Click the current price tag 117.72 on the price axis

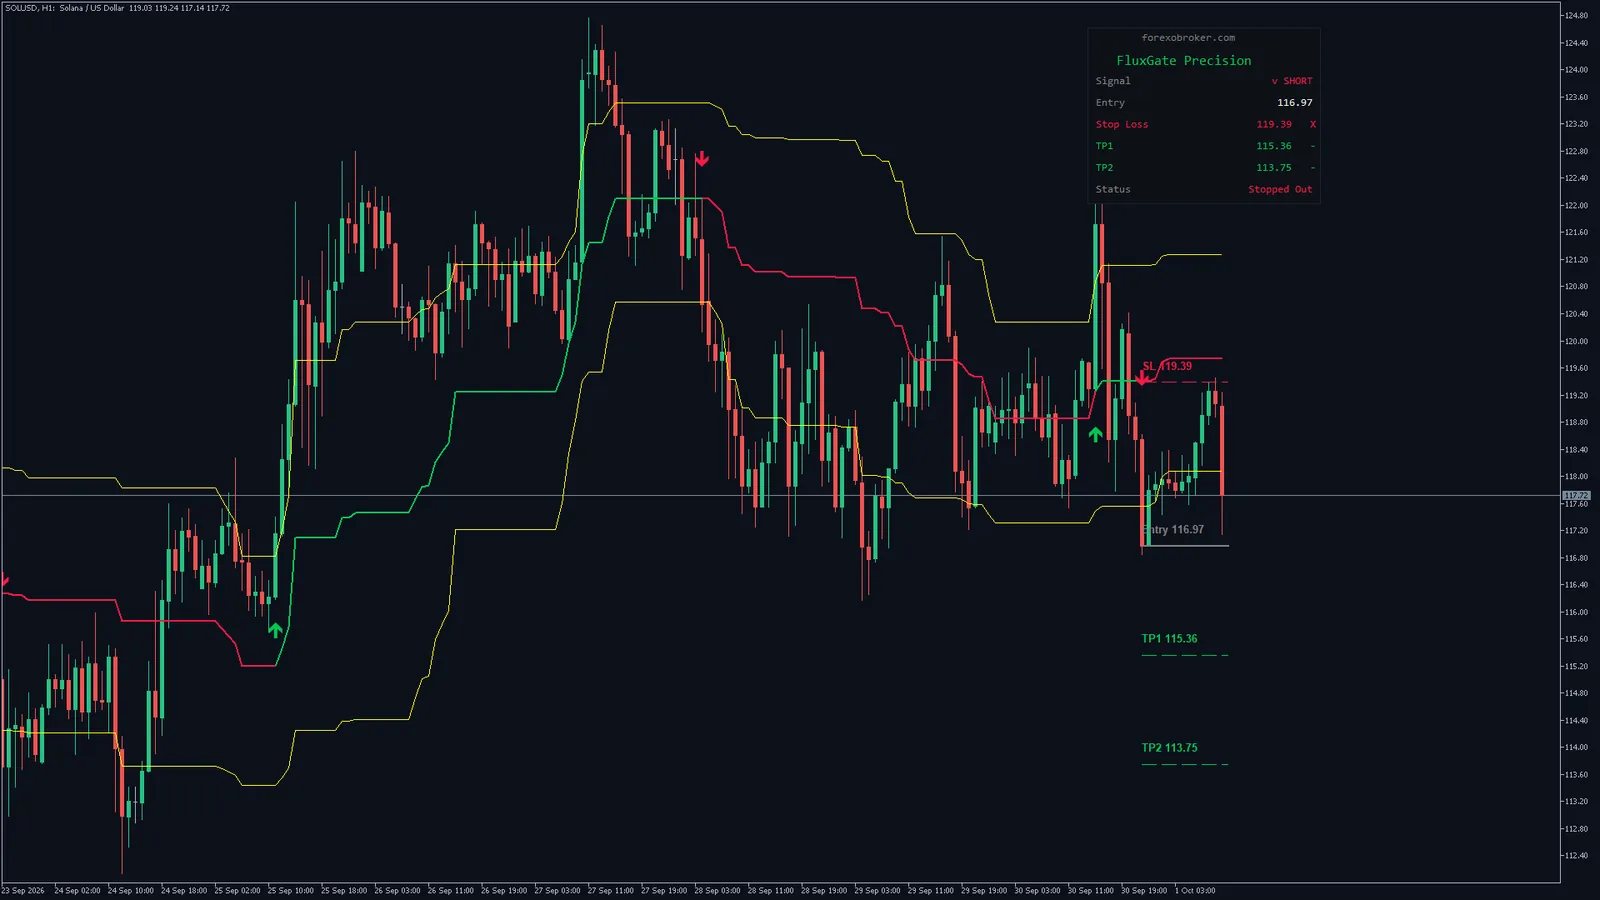(1576, 495)
